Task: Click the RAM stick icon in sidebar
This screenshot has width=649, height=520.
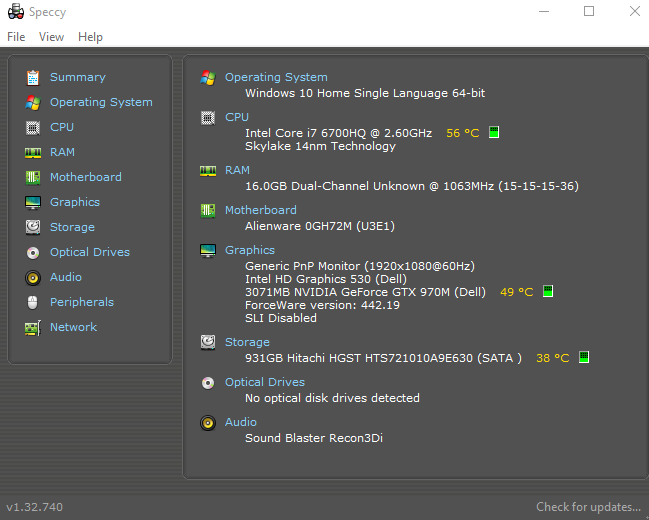Action: (33, 153)
